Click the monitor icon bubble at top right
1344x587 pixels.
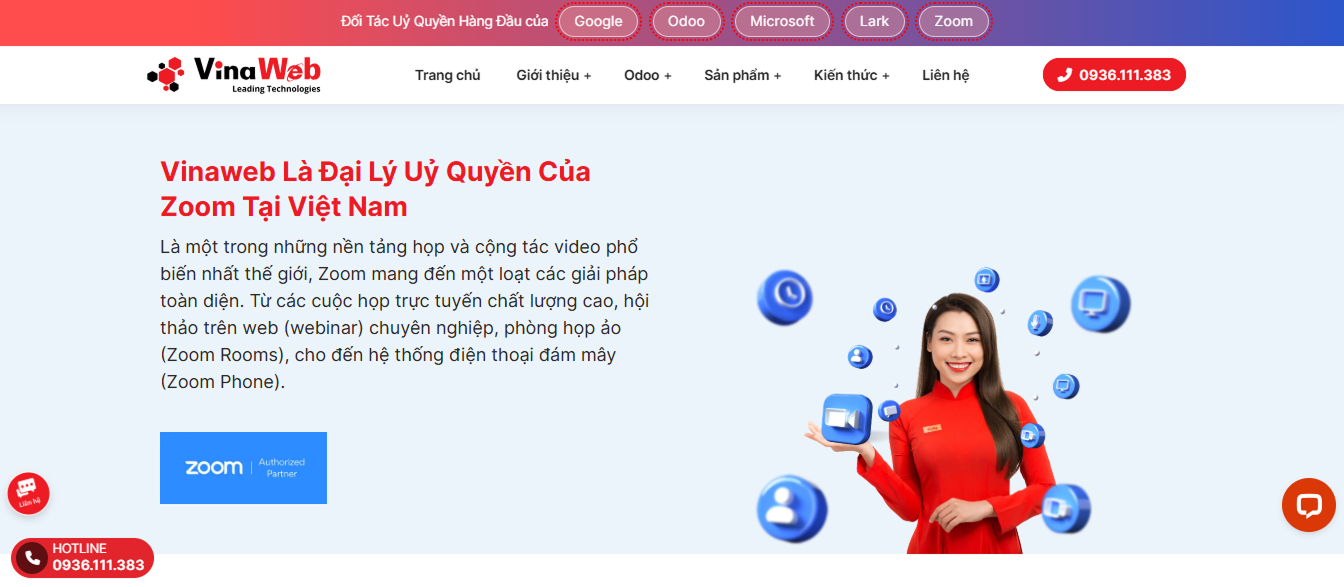click(x=1099, y=303)
